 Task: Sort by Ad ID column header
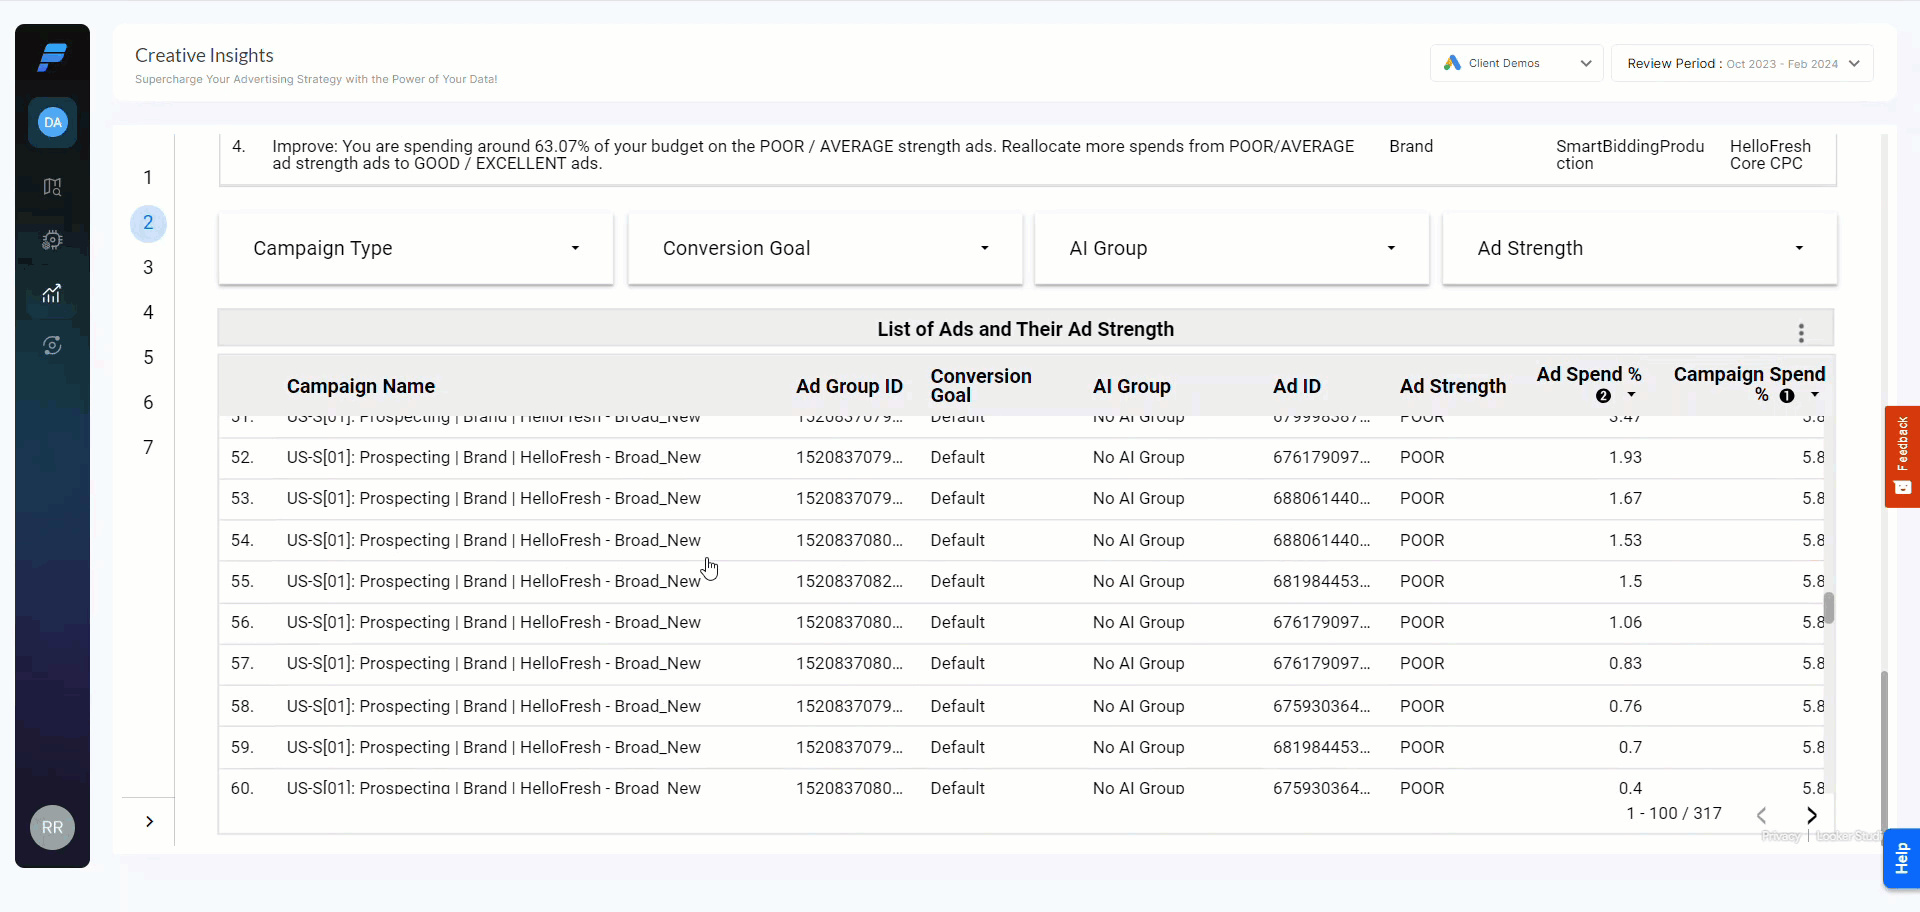click(1297, 386)
